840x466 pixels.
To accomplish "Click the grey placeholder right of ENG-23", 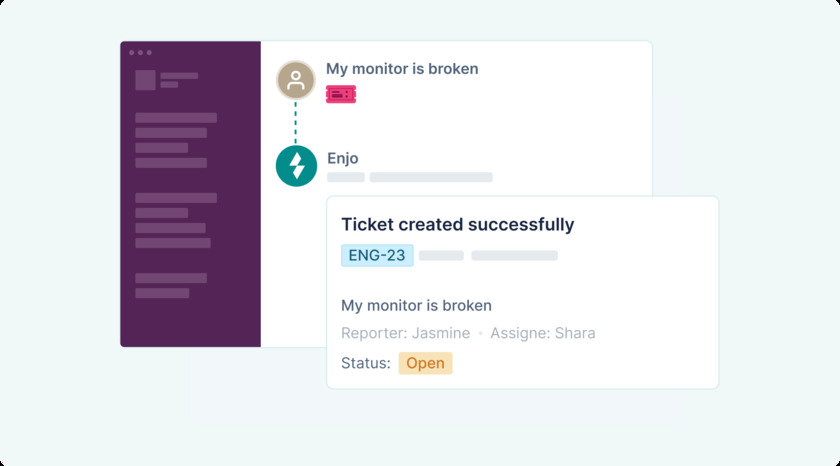I will [x=441, y=256].
